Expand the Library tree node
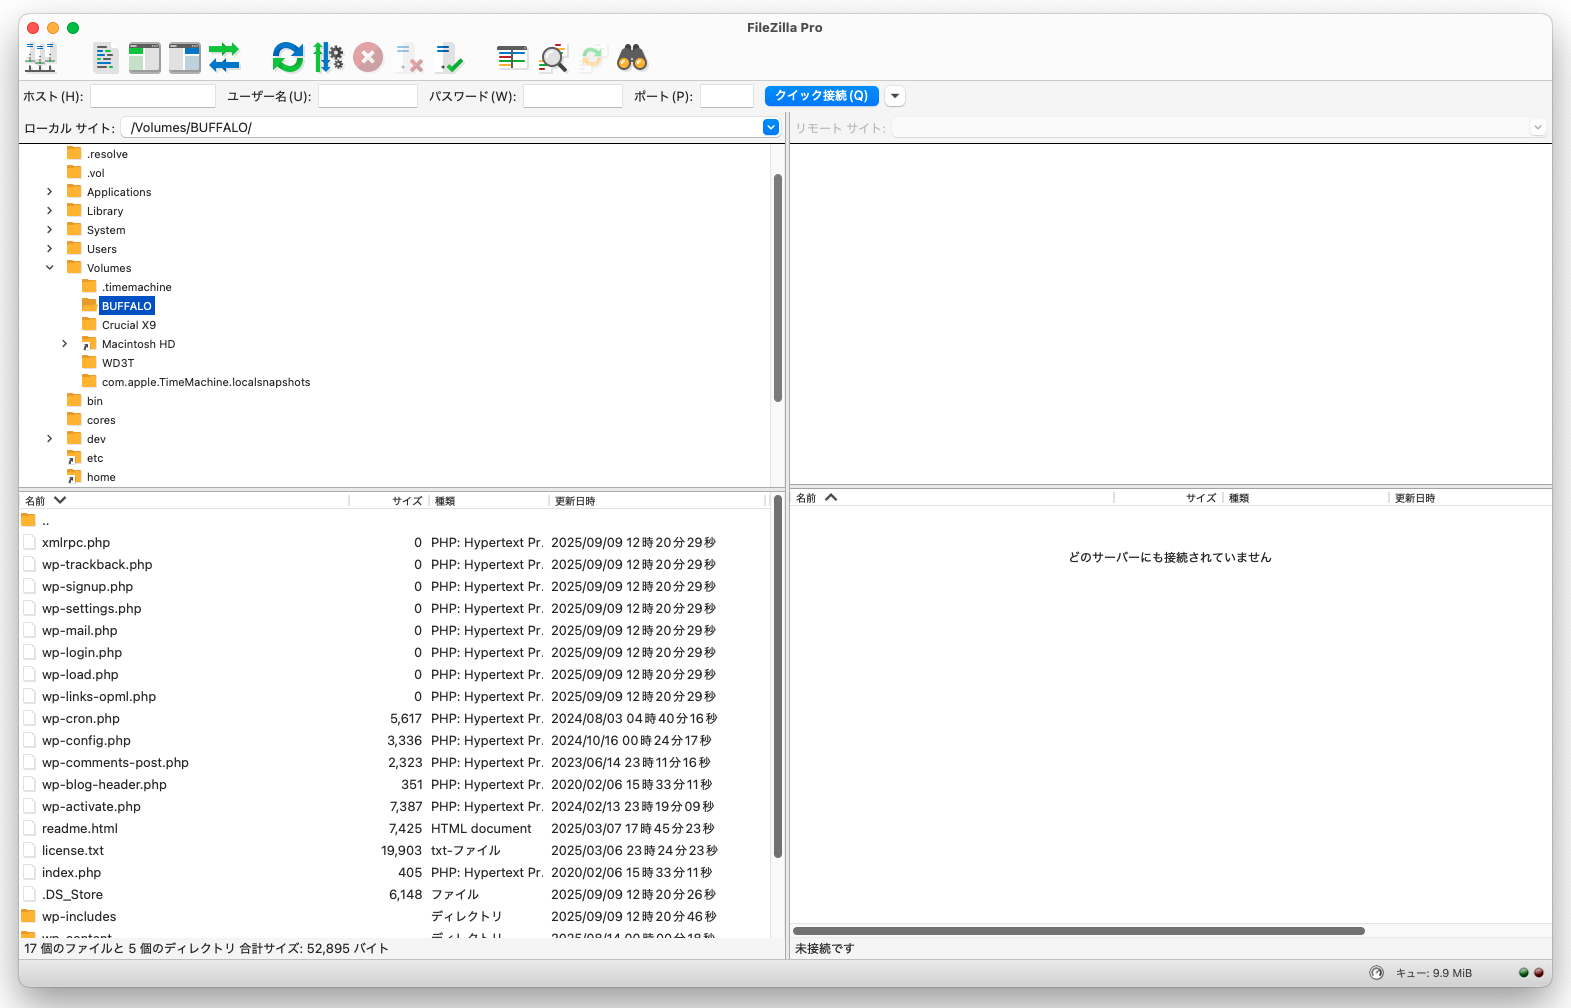1571x1008 pixels. [x=50, y=210]
